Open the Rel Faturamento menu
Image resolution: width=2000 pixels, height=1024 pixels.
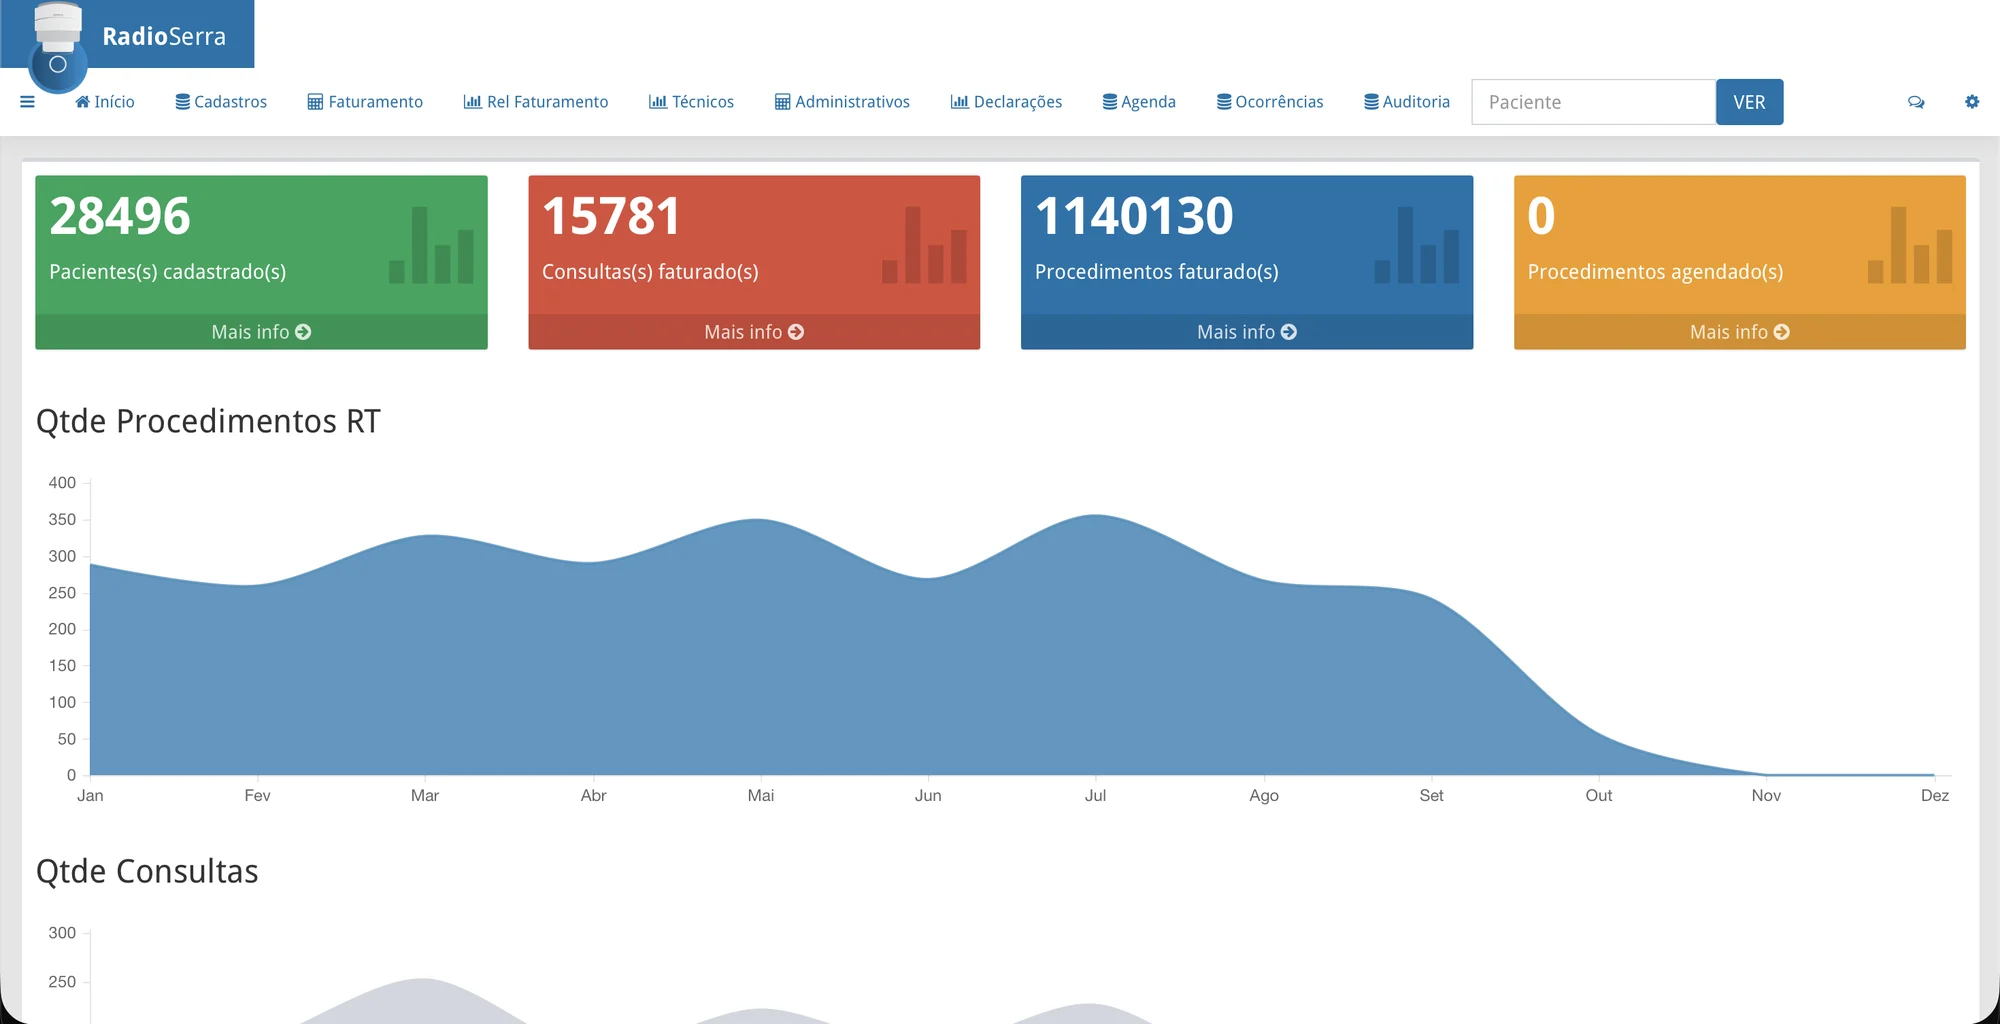[x=536, y=102]
